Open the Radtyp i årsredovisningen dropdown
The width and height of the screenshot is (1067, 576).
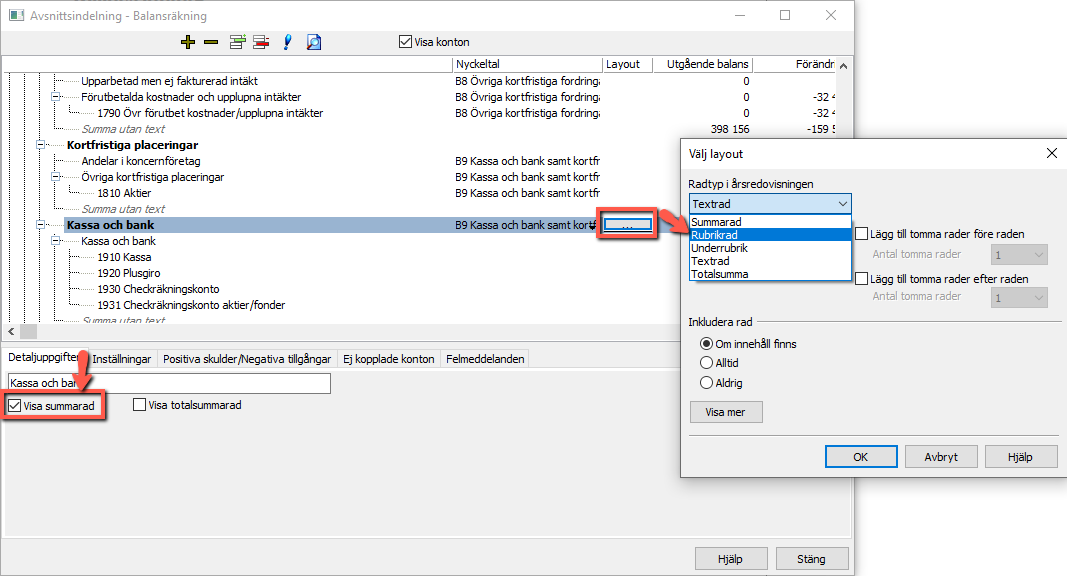770,204
